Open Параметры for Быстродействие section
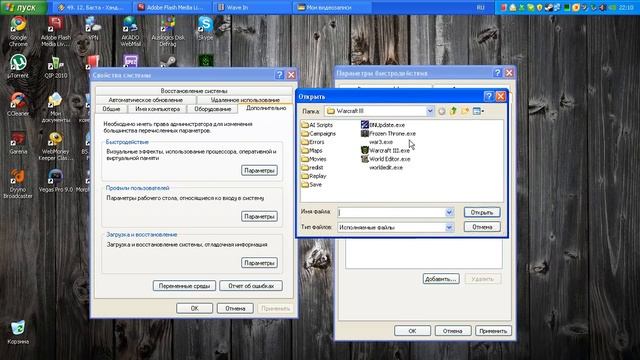This screenshot has width=640, height=360. pos(259,170)
